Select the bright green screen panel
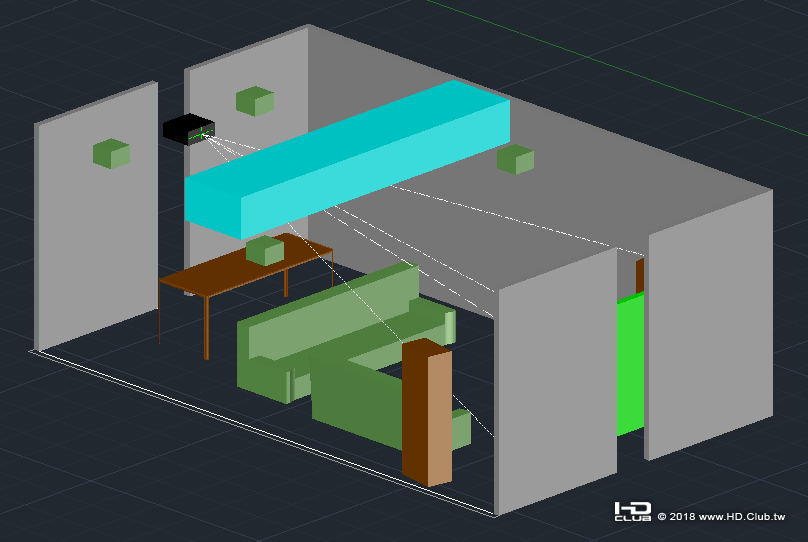 (x=630, y=364)
